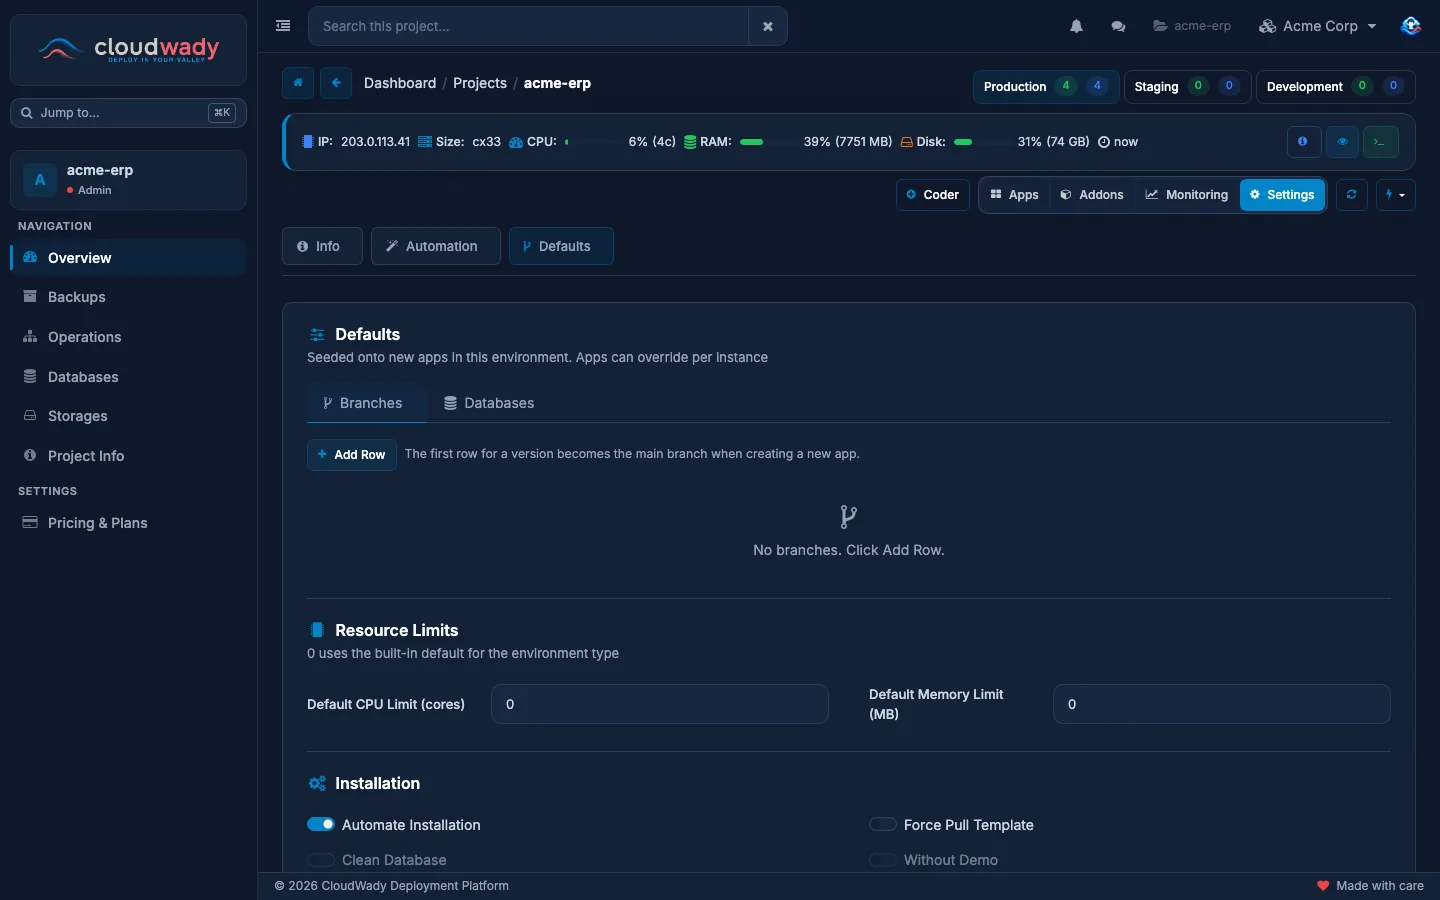The height and width of the screenshot is (900, 1440).
Task: Open Operations in the sidebar
Action: [x=128, y=337]
